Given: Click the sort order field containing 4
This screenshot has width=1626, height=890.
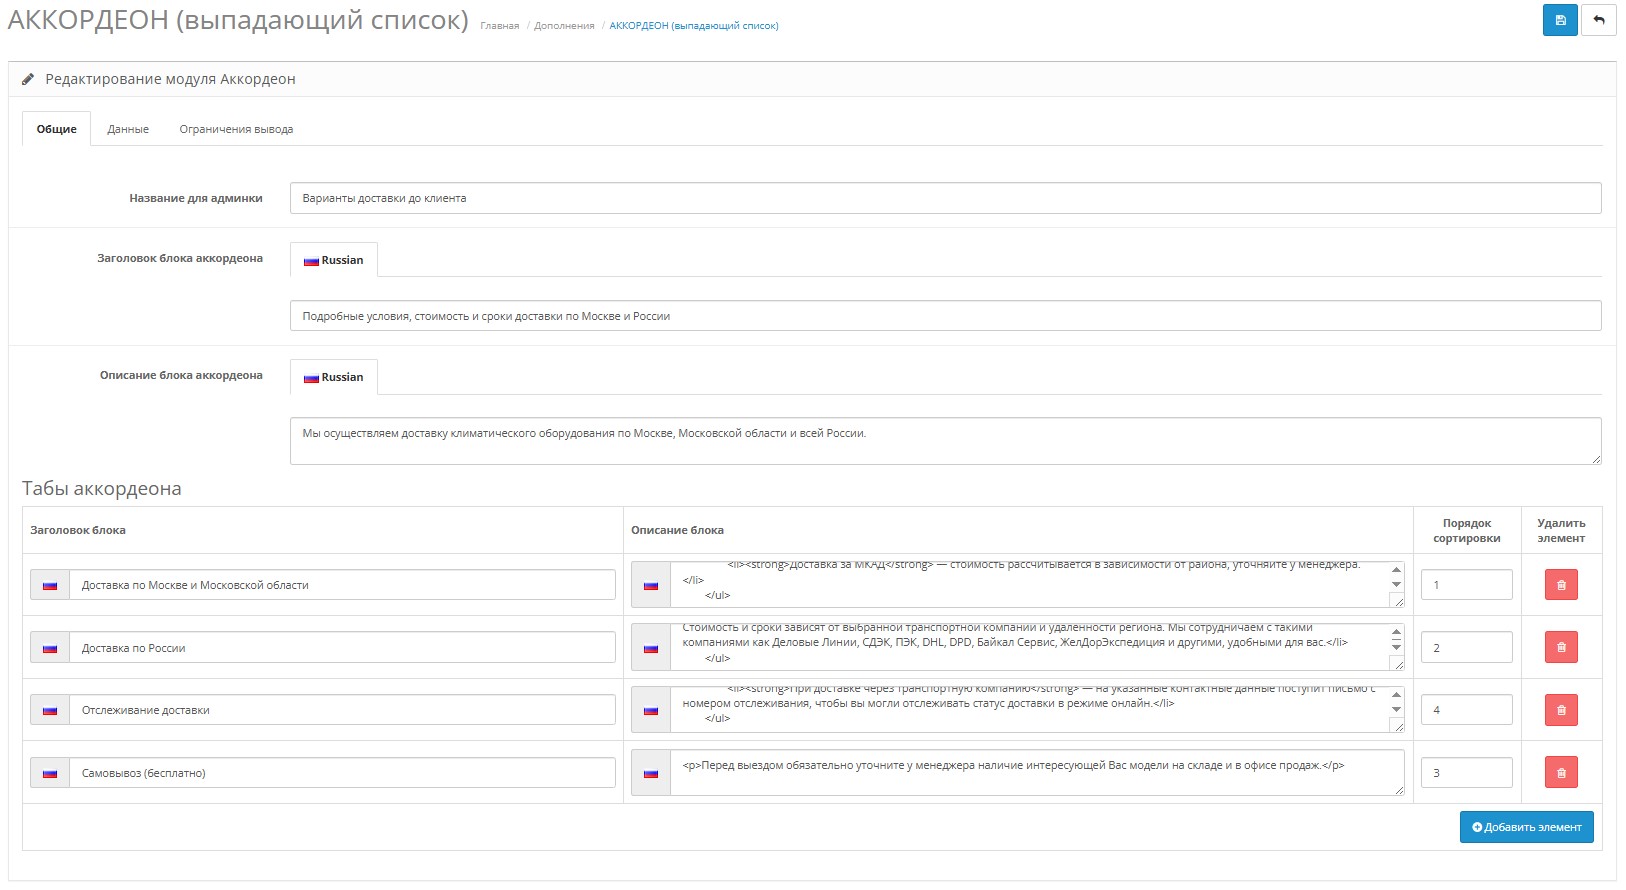Looking at the screenshot, I should tap(1466, 710).
